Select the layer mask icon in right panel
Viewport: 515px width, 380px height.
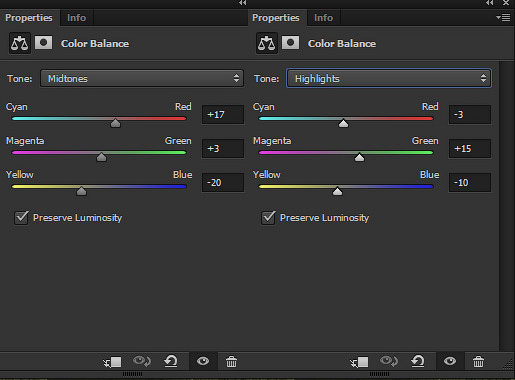pyautogui.click(x=290, y=43)
